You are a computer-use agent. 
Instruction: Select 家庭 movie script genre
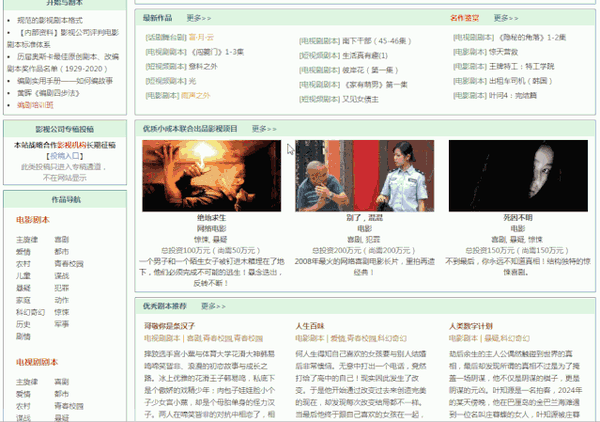pos(23,300)
